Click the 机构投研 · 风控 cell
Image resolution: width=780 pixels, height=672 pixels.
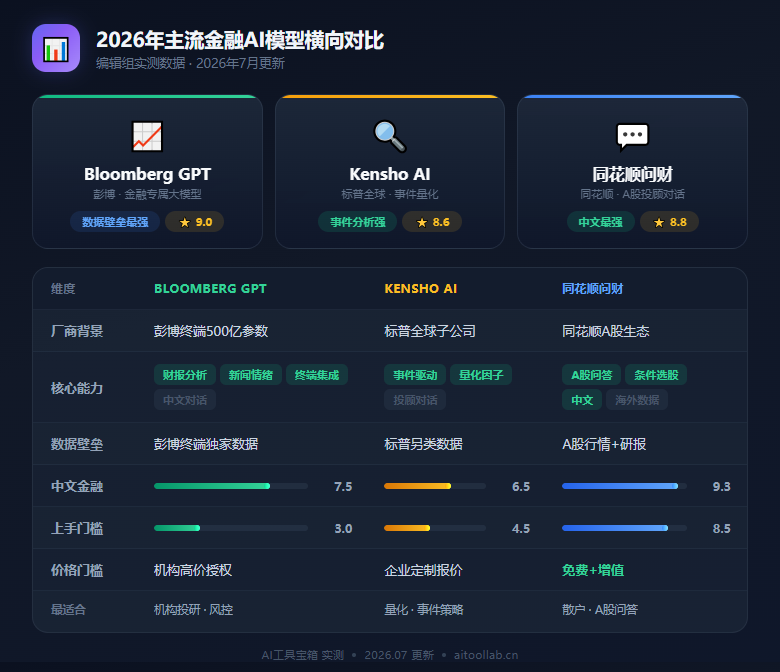click(x=194, y=609)
